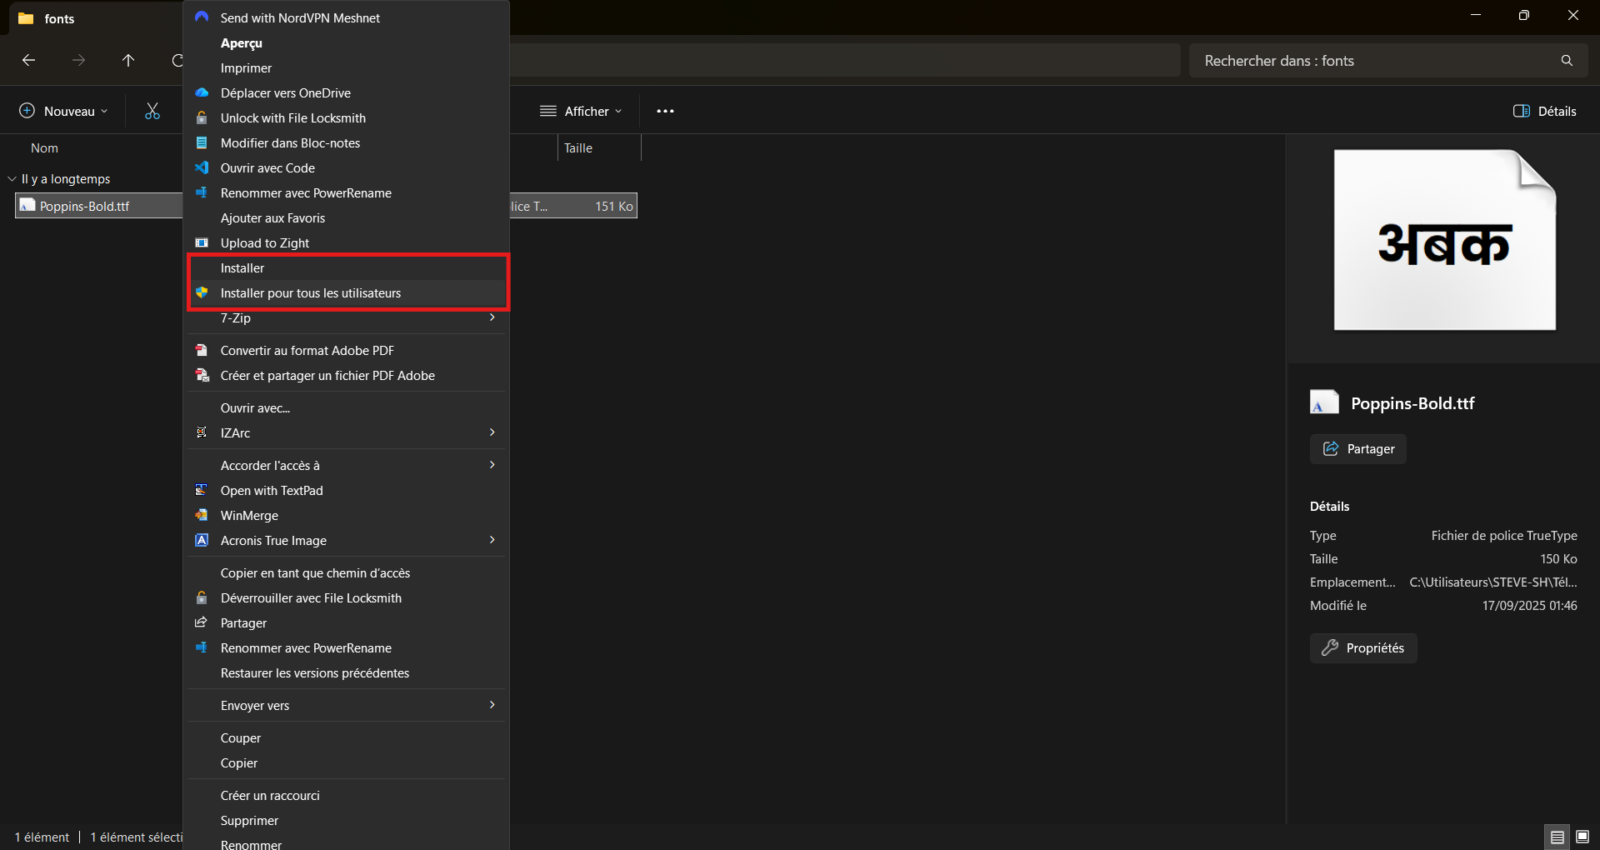Open the Afficher dropdown
Image resolution: width=1600 pixels, height=850 pixels.
point(581,111)
